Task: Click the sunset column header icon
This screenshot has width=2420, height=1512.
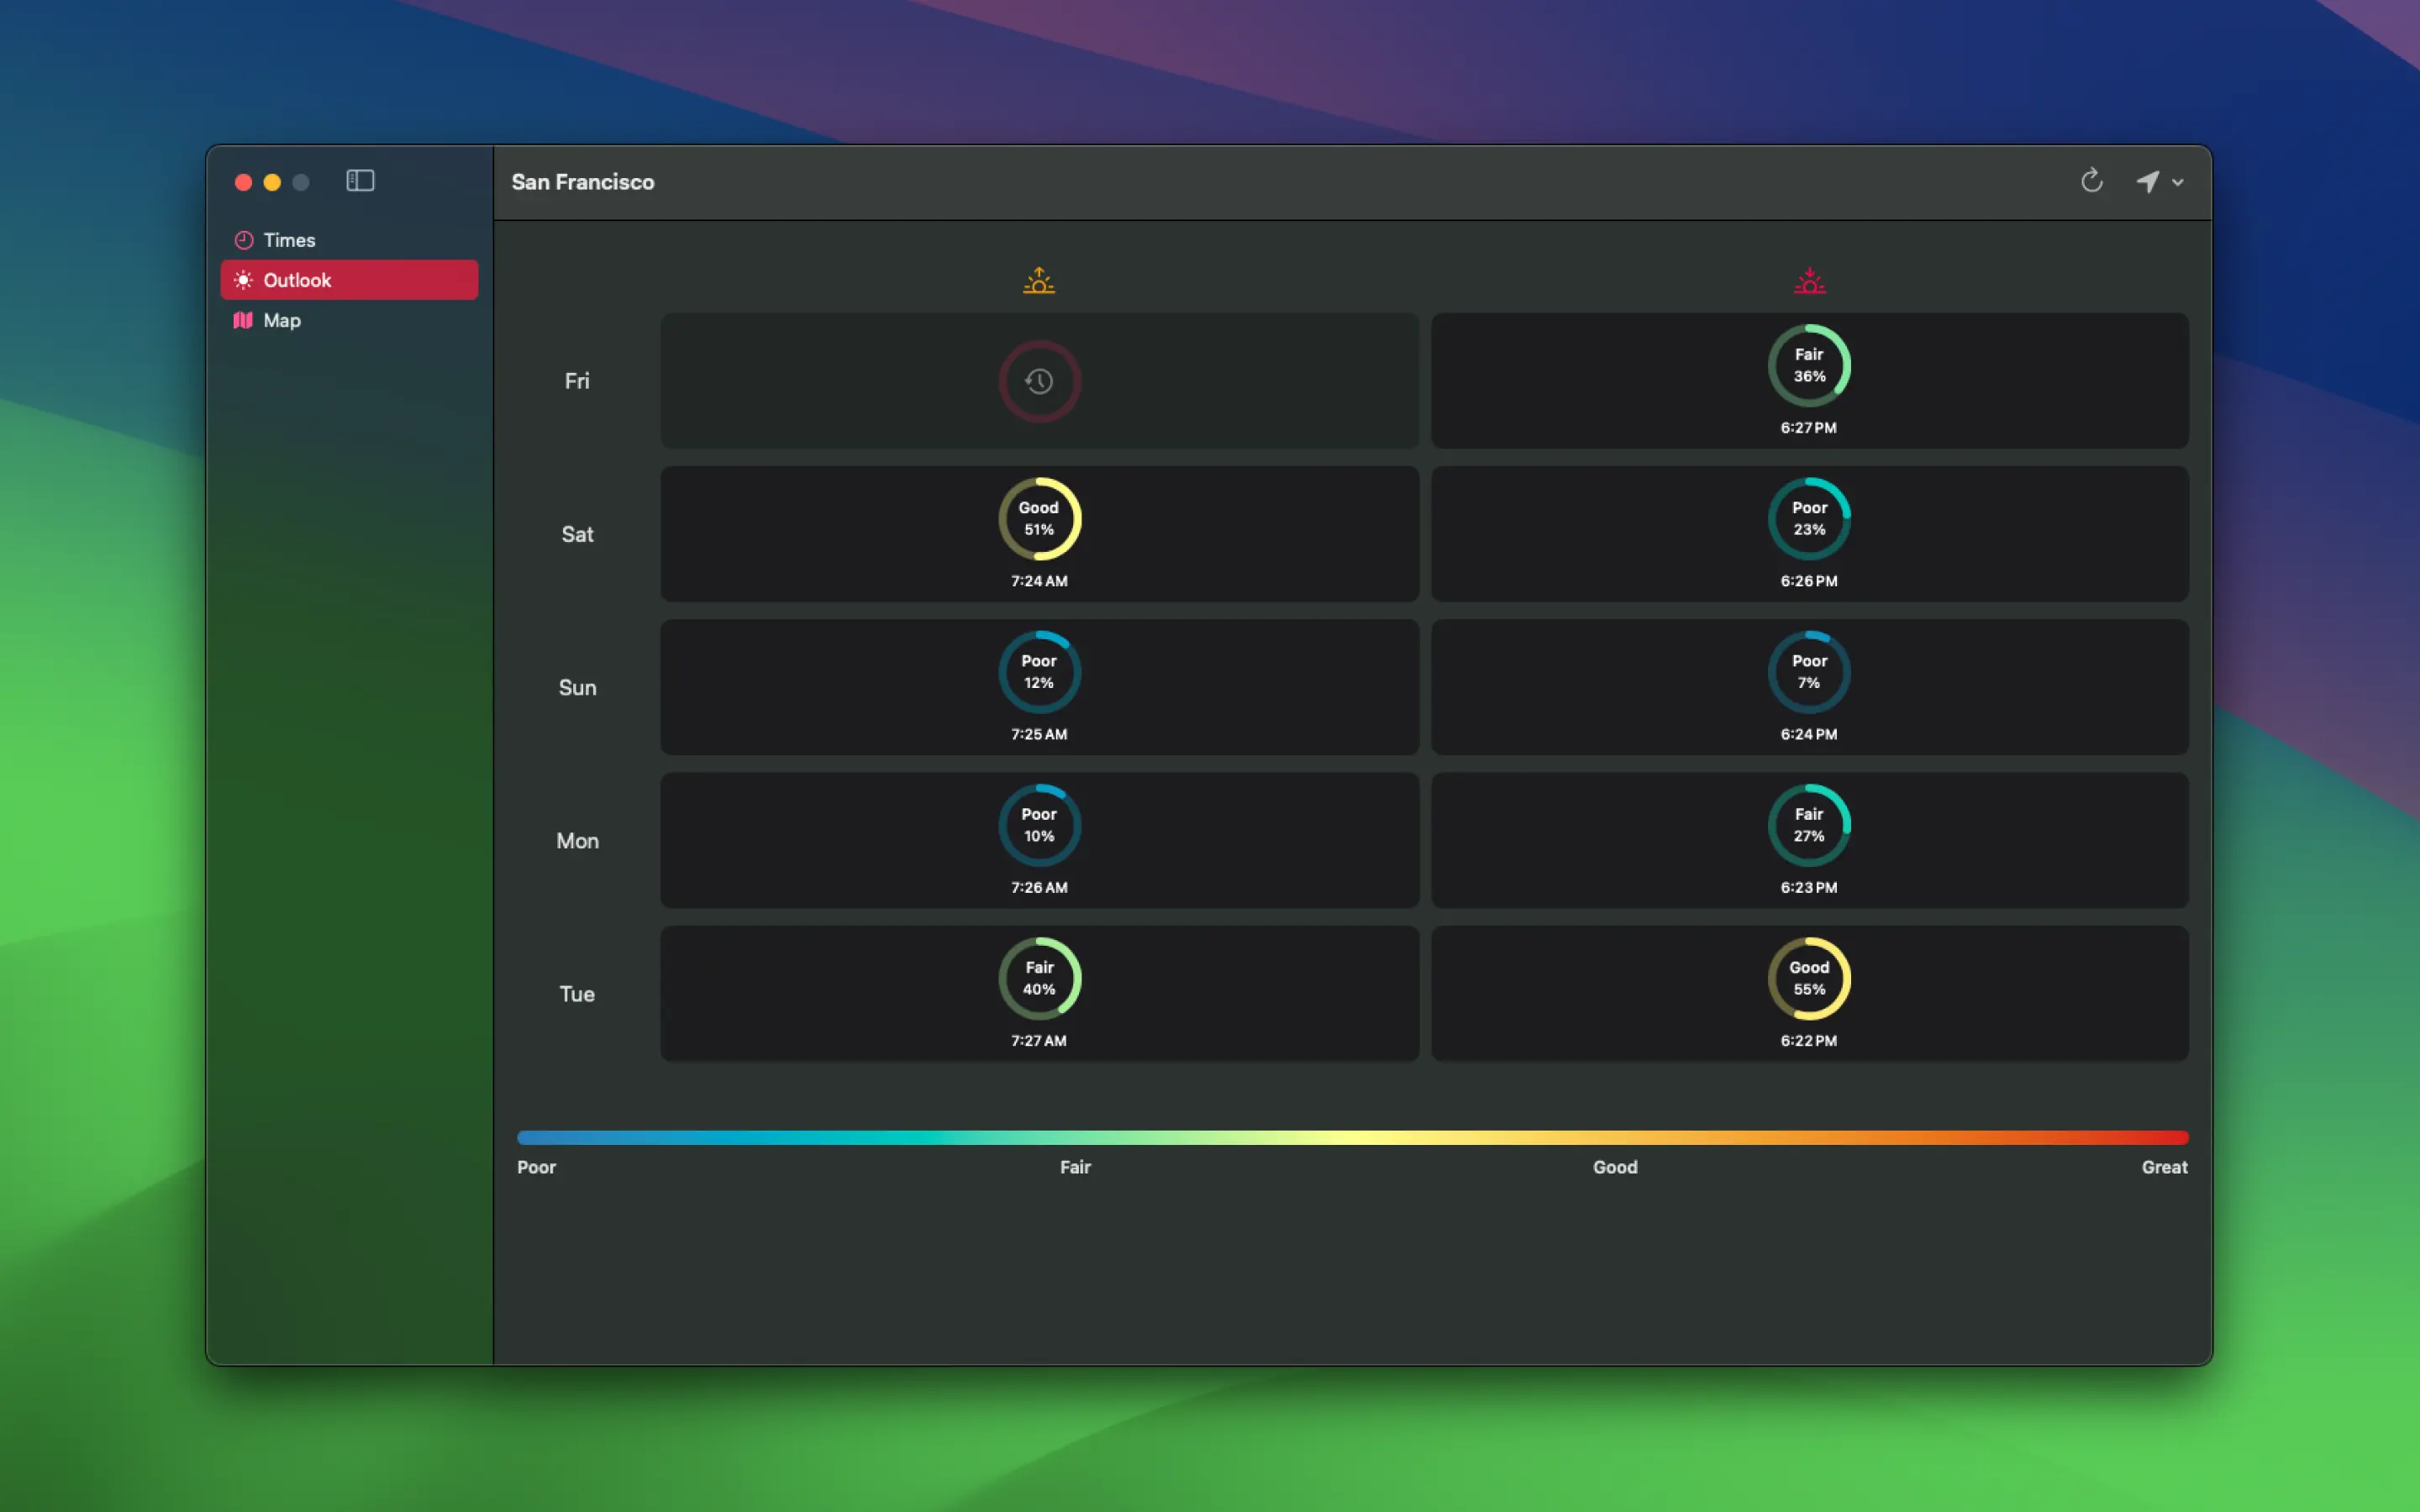Action: [x=1809, y=281]
